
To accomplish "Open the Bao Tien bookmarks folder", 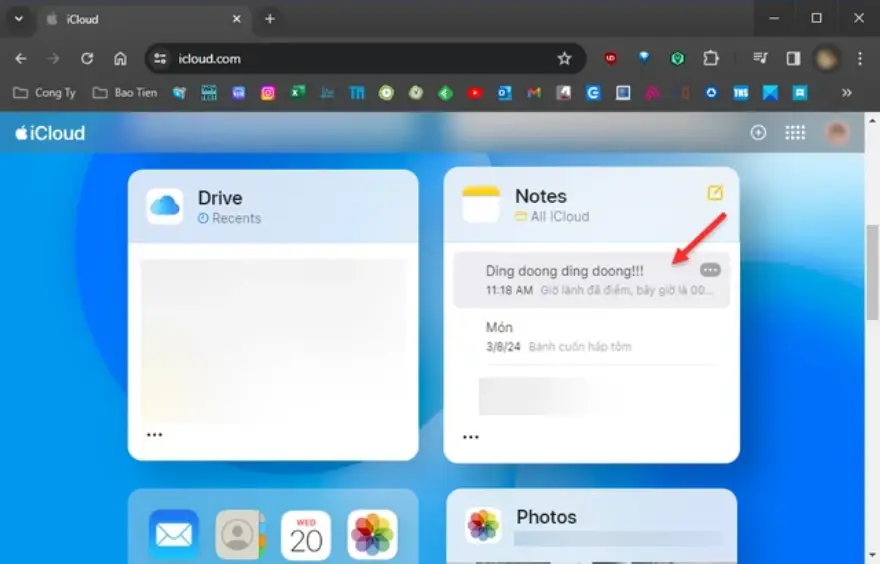I will [125, 93].
